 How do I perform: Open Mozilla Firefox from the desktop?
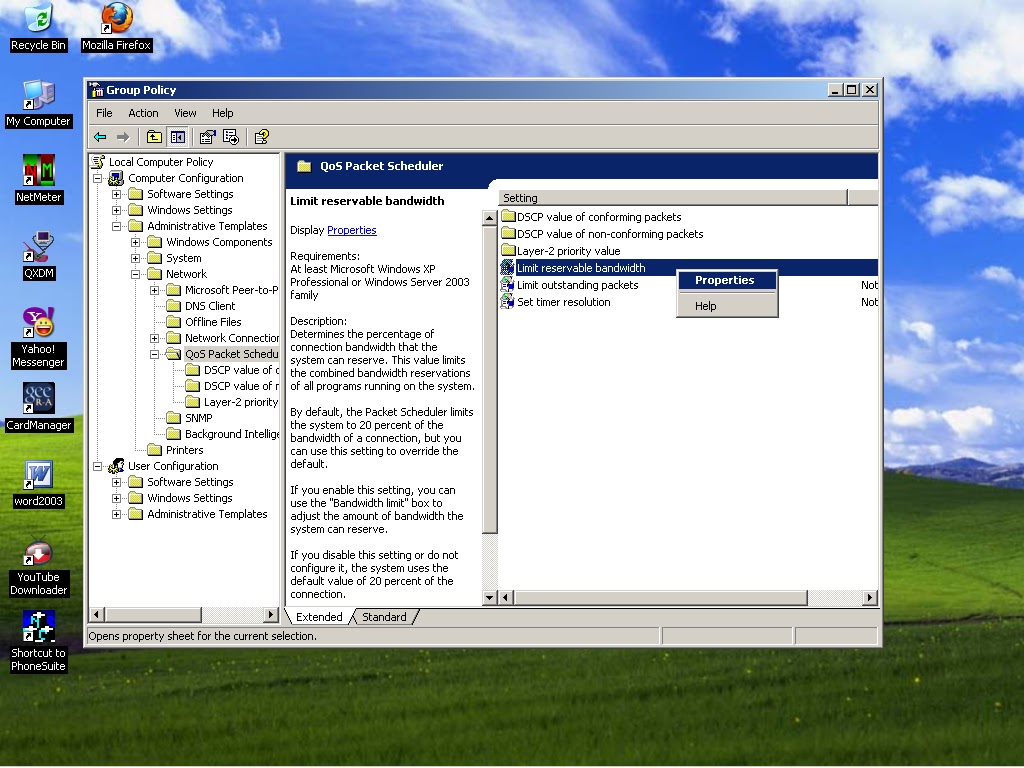click(115, 20)
